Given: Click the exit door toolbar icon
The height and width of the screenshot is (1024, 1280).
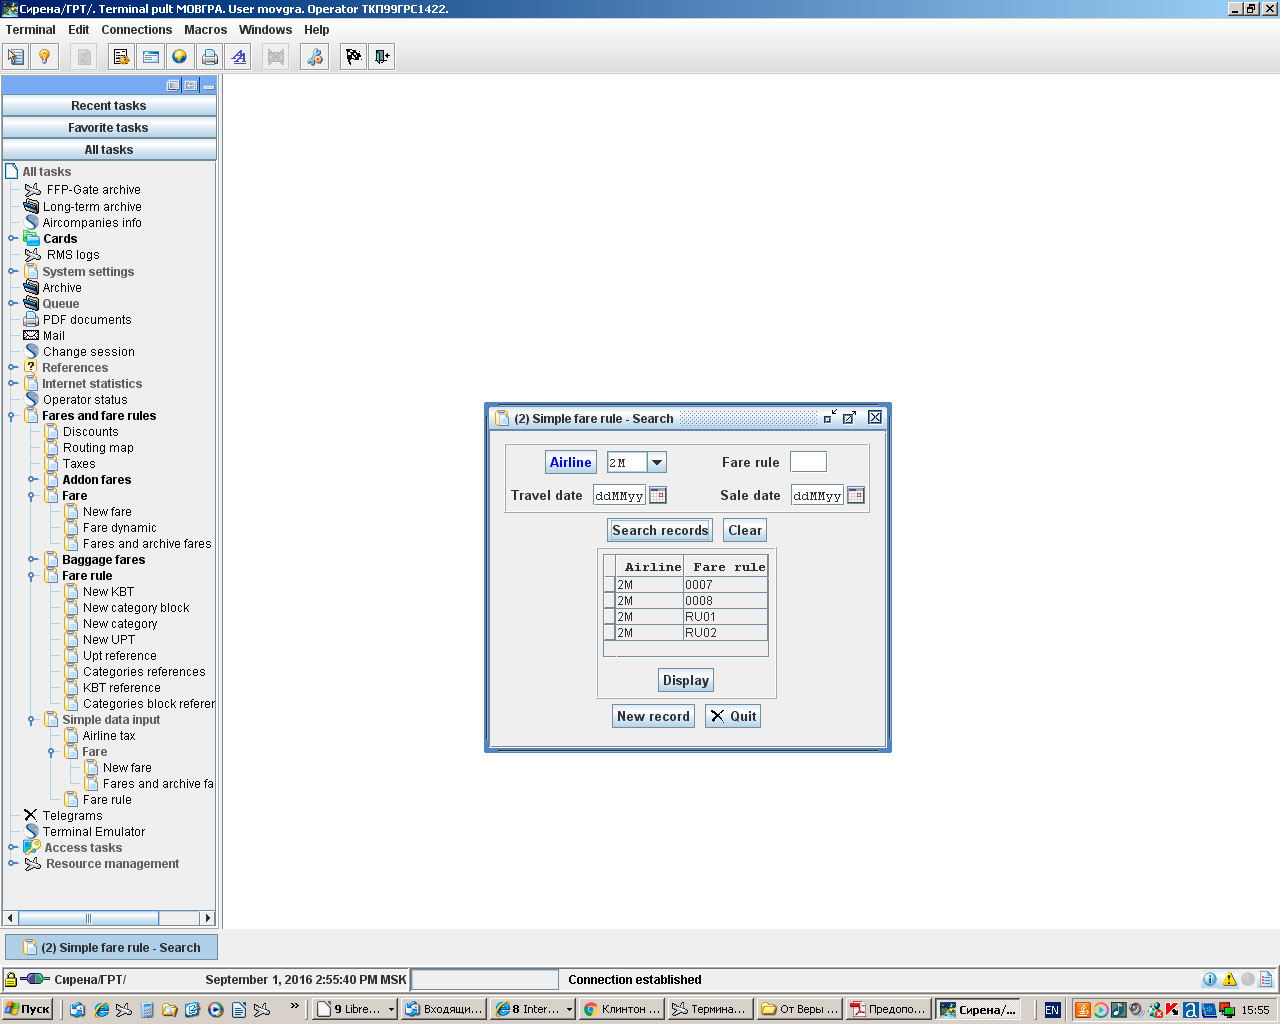Looking at the screenshot, I should [x=382, y=57].
